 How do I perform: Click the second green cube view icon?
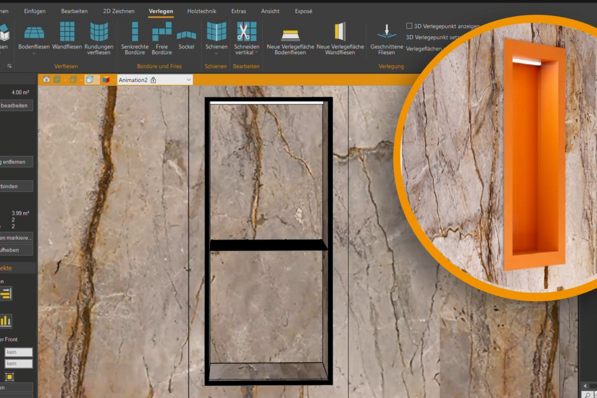pyautogui.click(x=57, y=80)
